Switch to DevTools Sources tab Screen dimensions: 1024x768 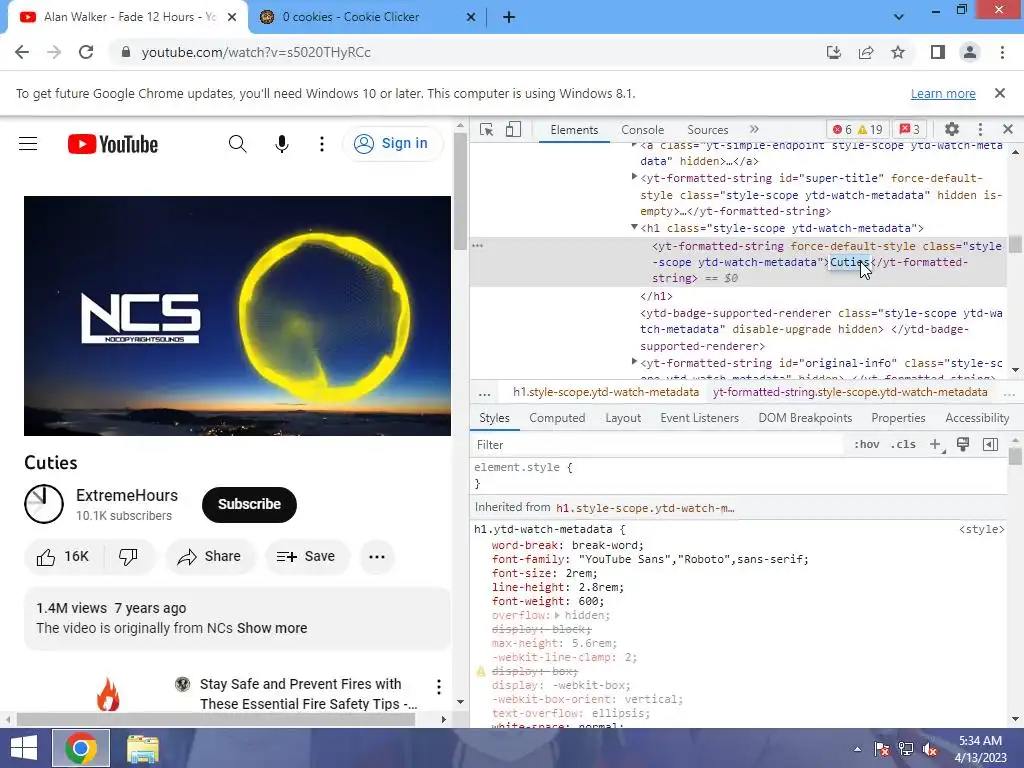coord(707,130)
